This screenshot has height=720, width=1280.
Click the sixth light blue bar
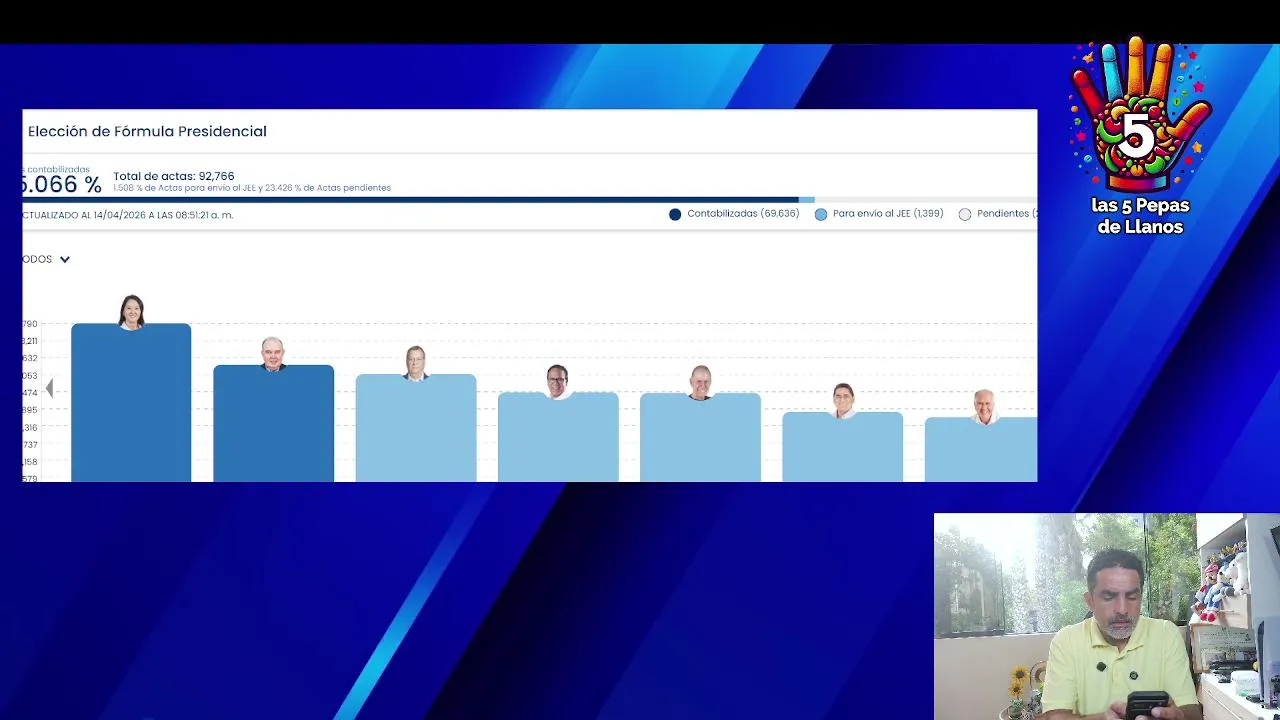(x=843, y=448)
